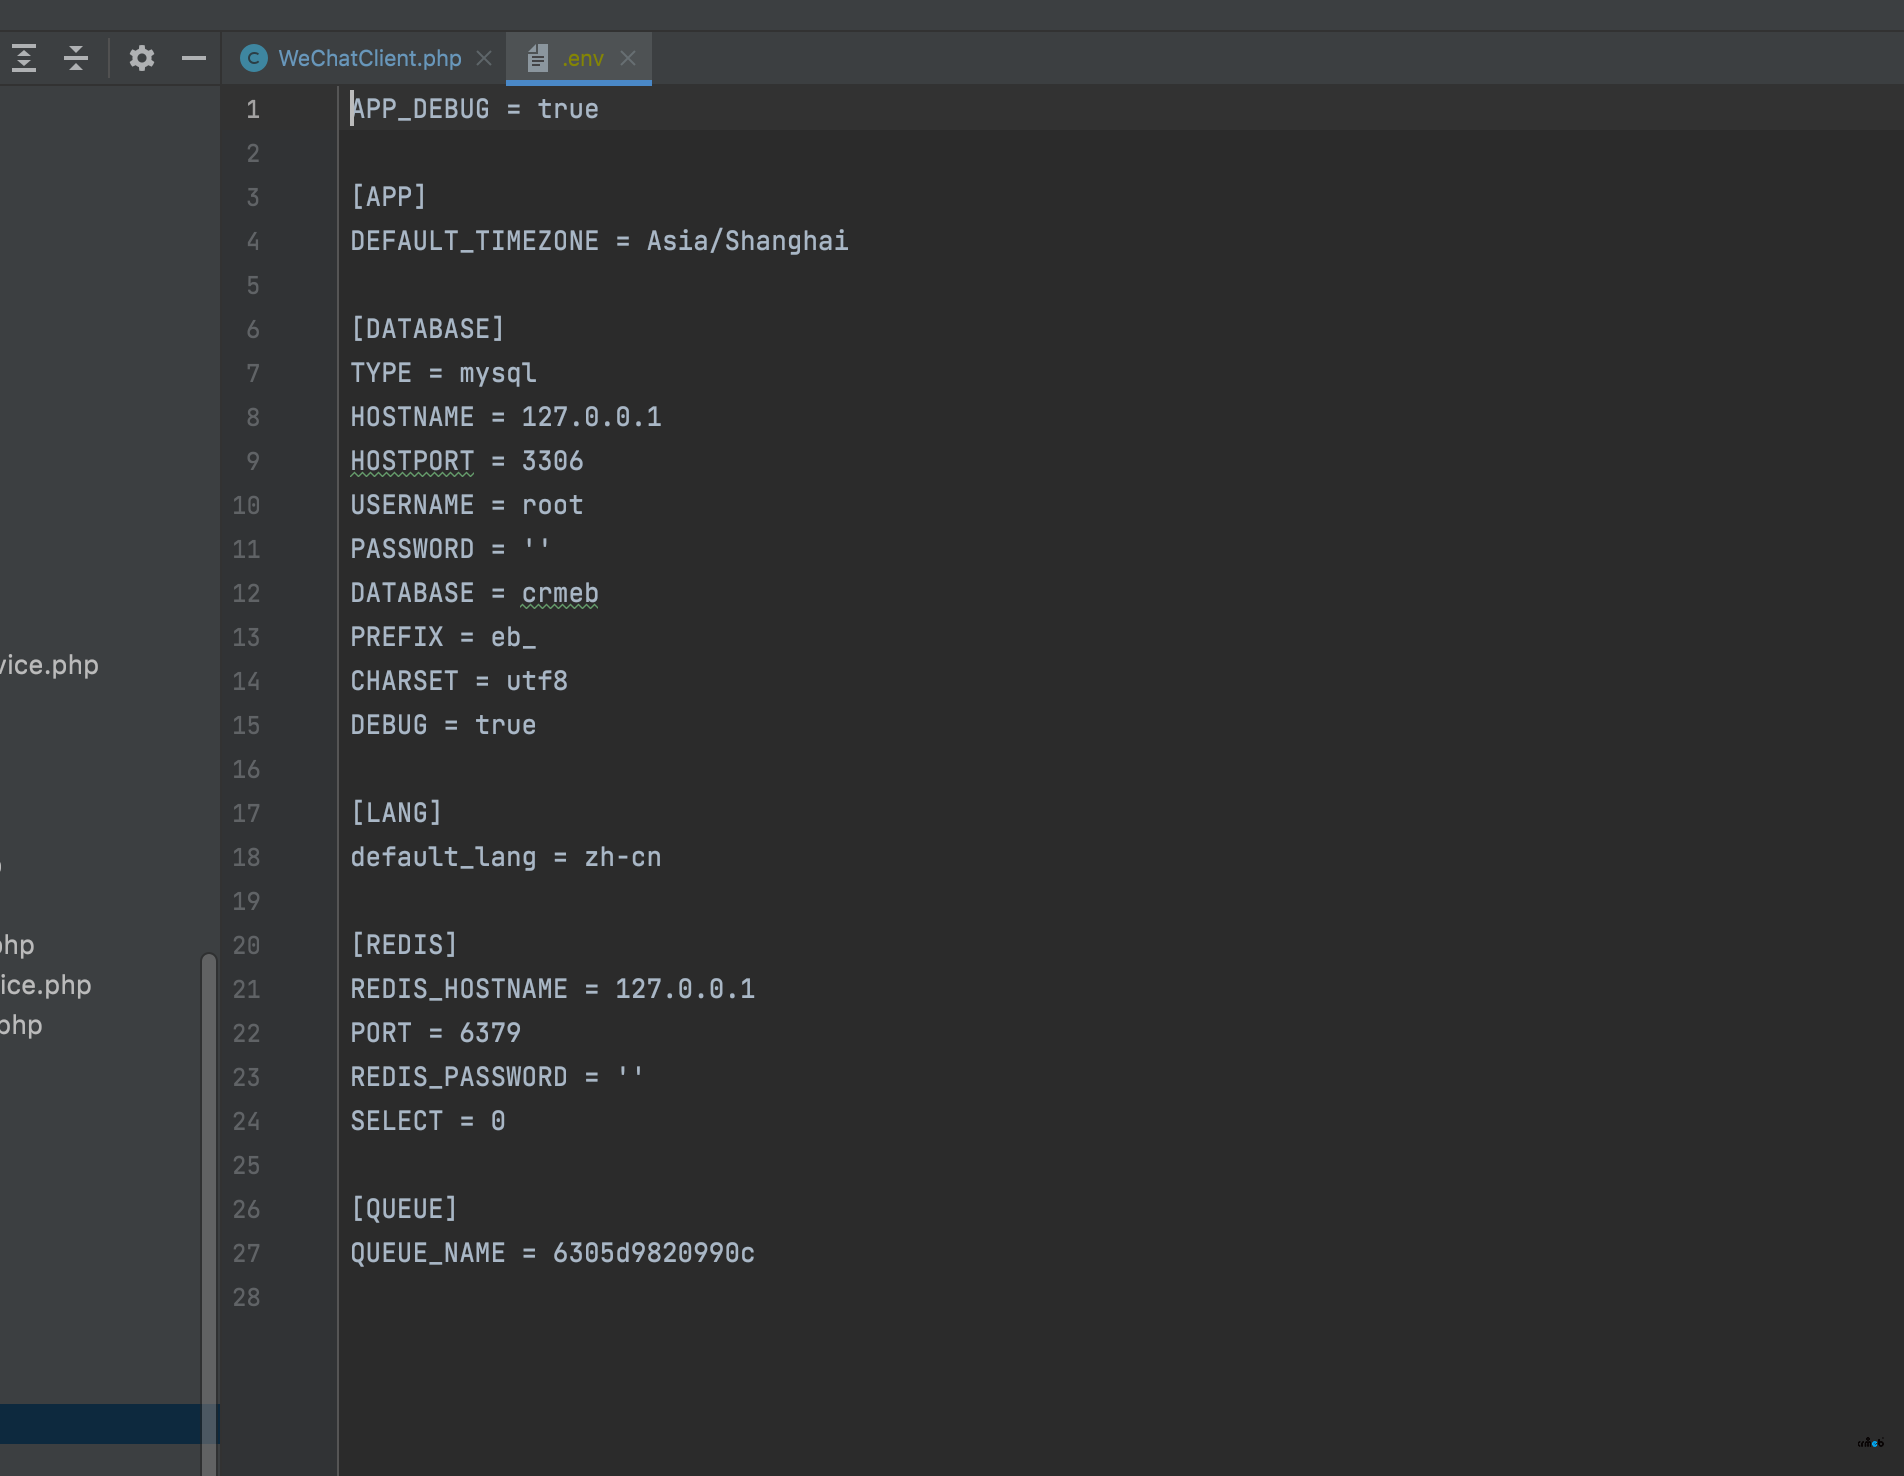Image resolution: width=1904 pixels, height=1476 pixels.
Task: Open project panel settings gear
Action: click(x=142, y=58)
